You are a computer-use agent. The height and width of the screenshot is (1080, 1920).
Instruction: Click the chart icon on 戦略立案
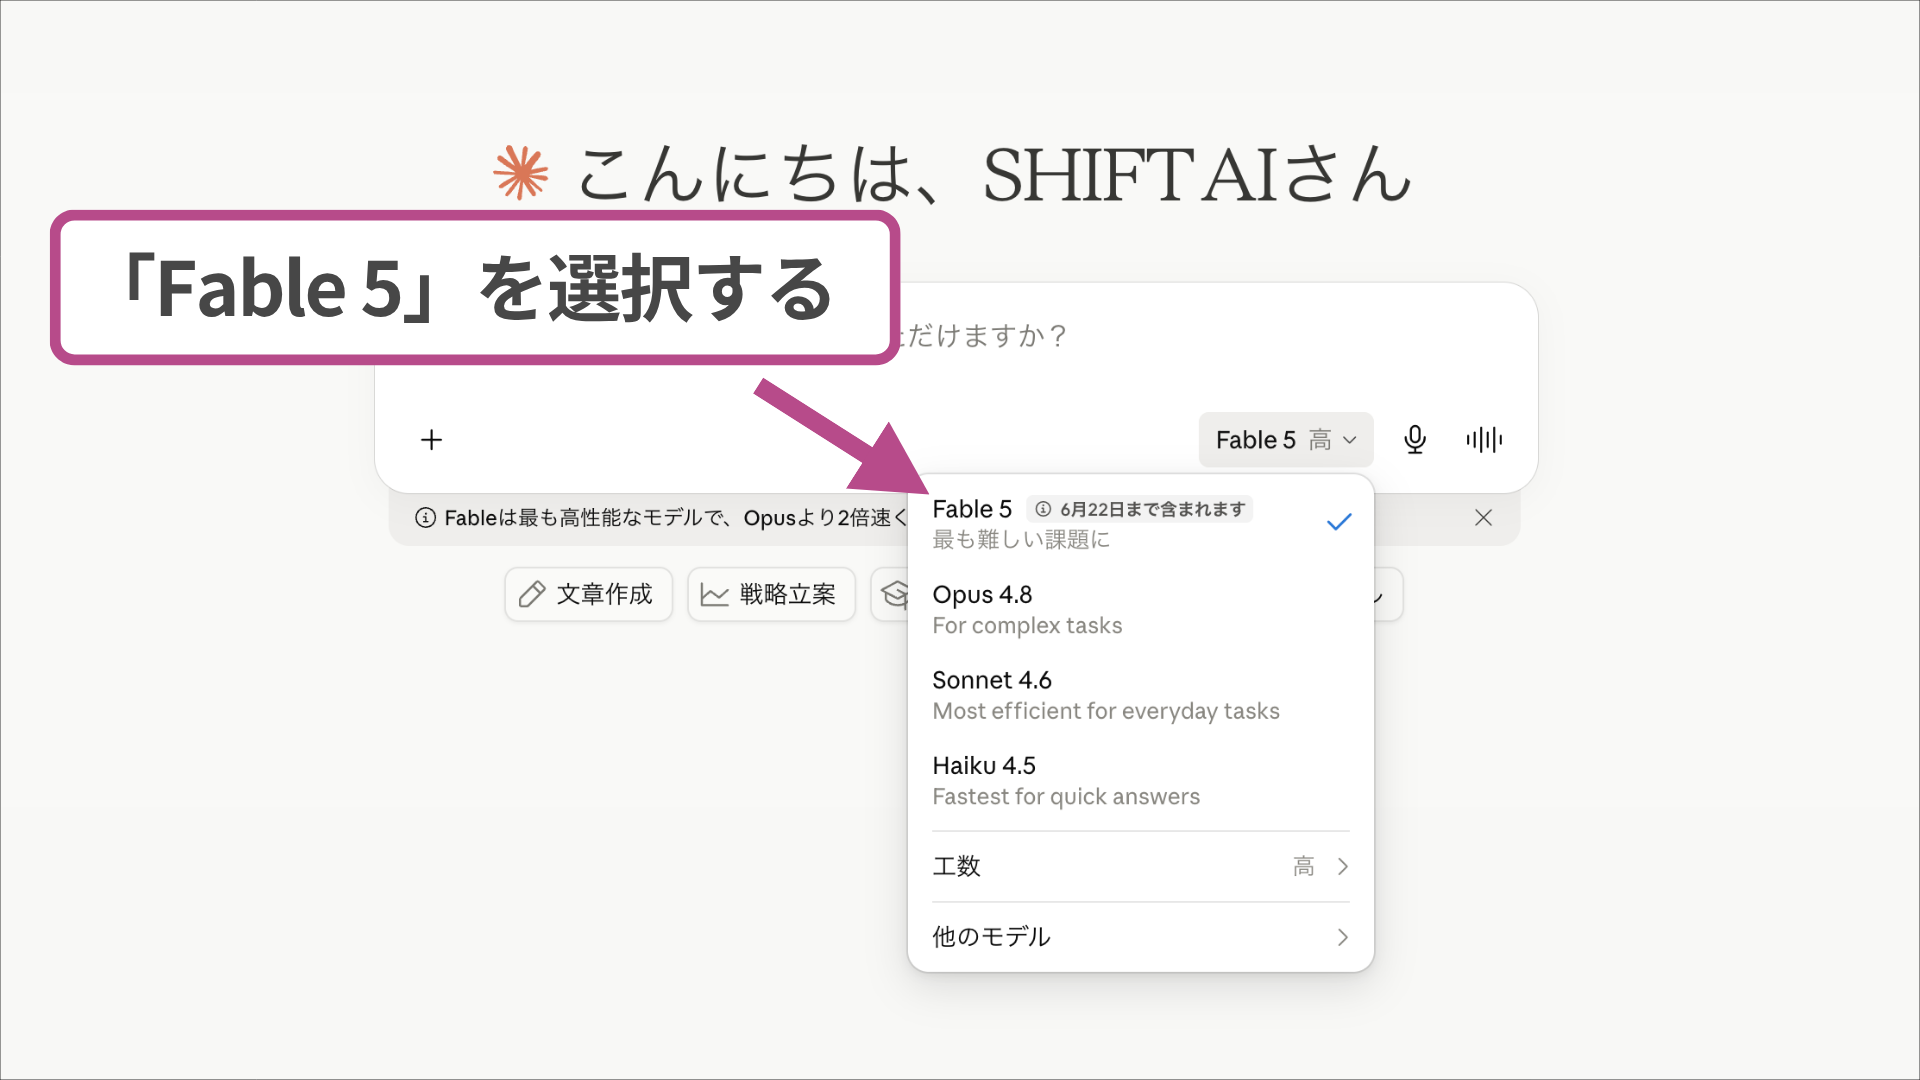tap(714, 594)
